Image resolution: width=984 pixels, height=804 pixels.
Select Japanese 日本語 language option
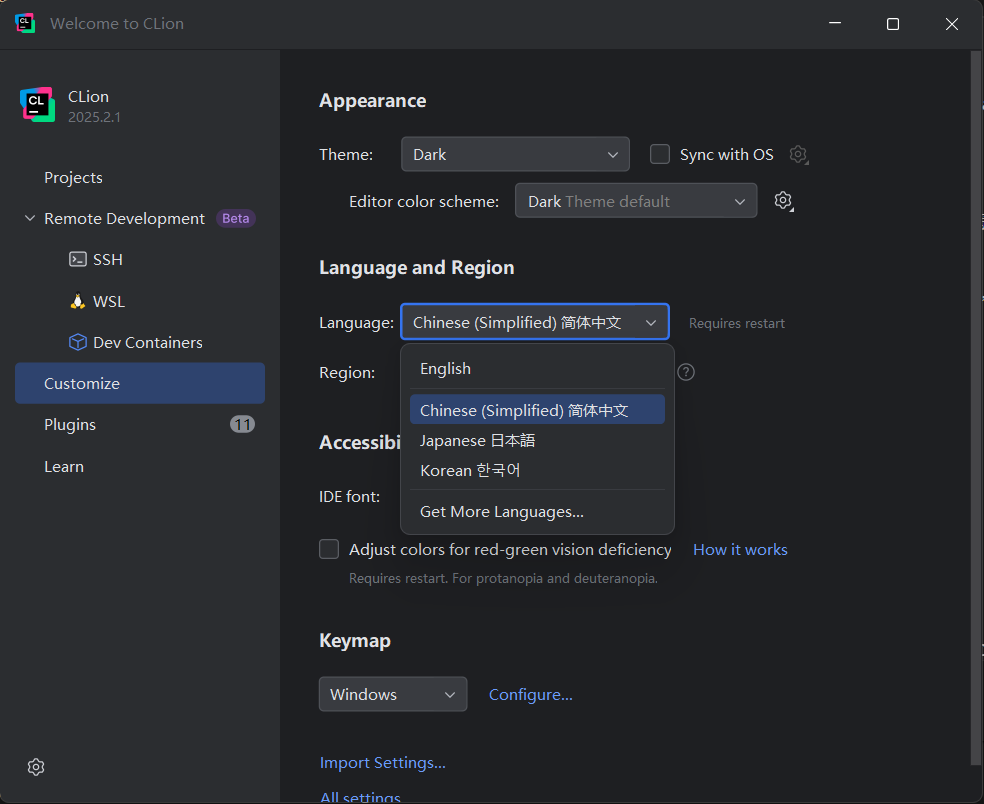click(x=537, y=441)
